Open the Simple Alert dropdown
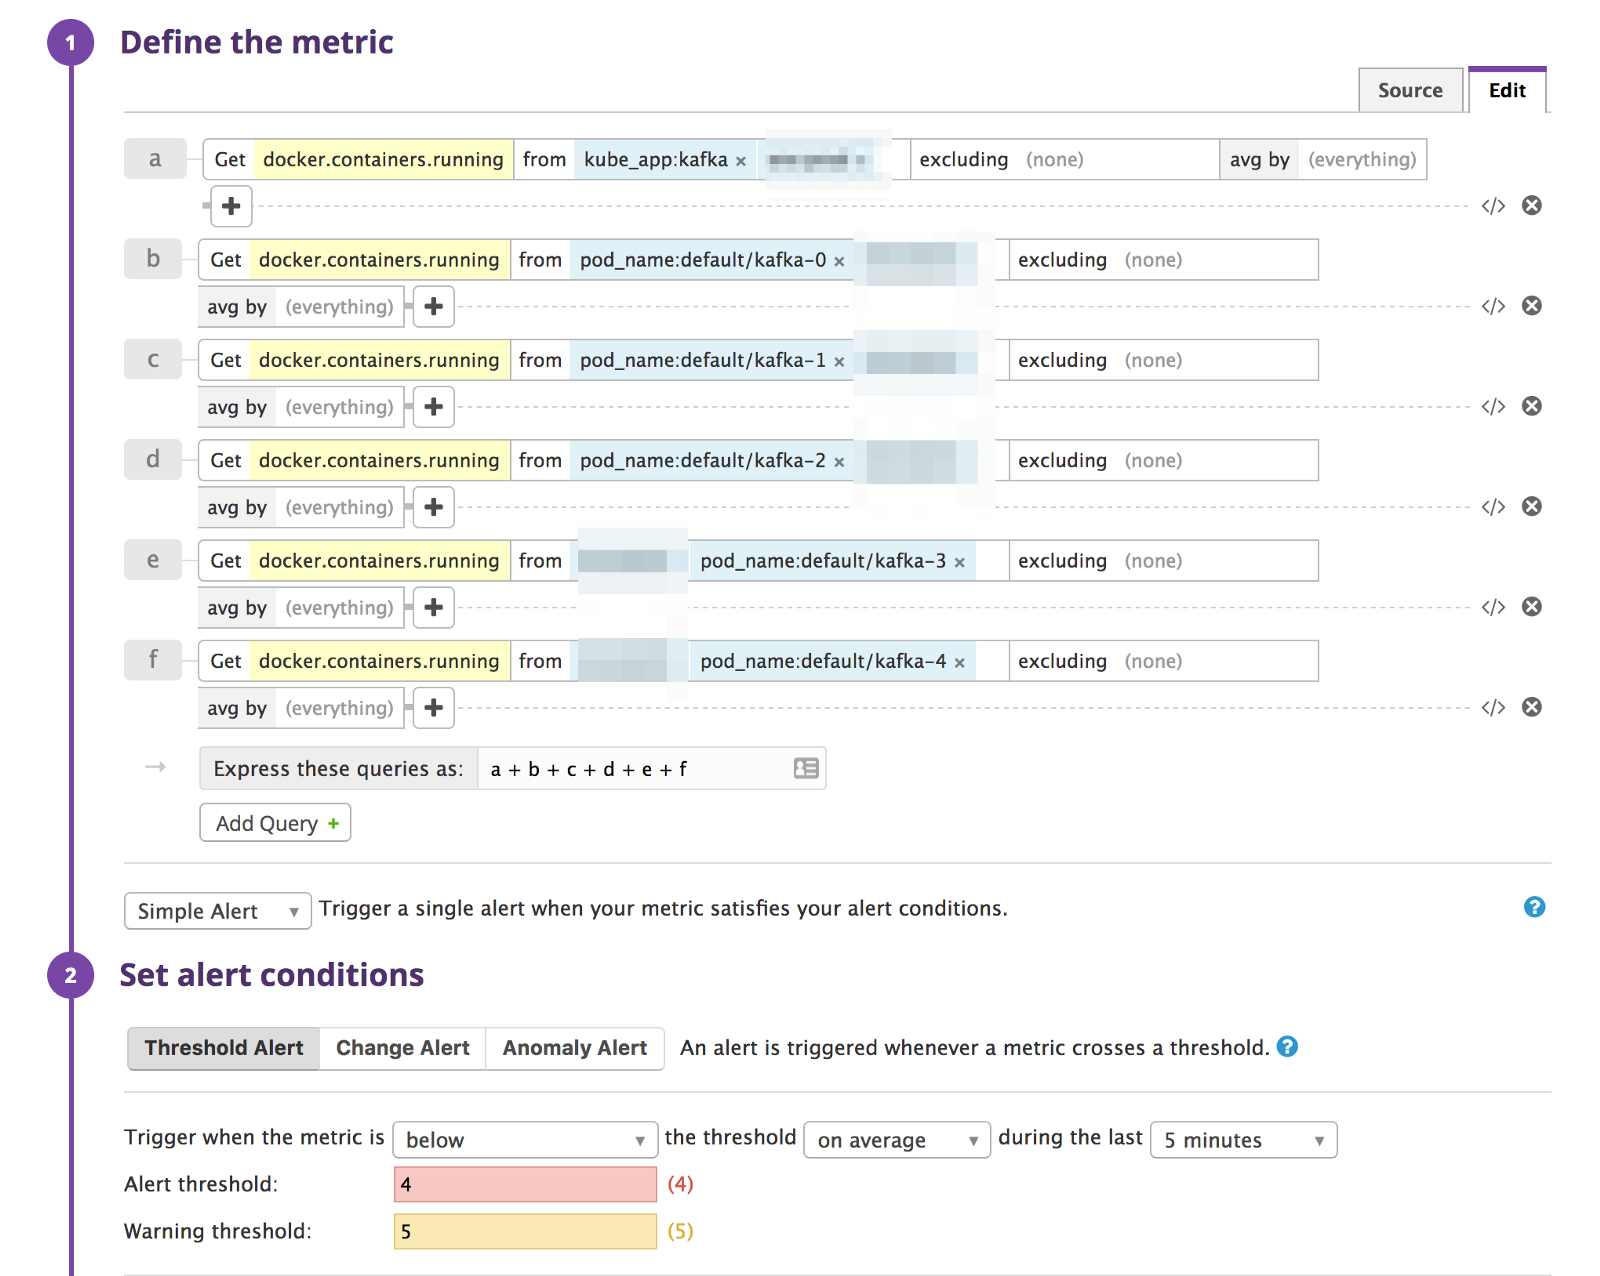Screen dimensions: 1600x1276 217,911
